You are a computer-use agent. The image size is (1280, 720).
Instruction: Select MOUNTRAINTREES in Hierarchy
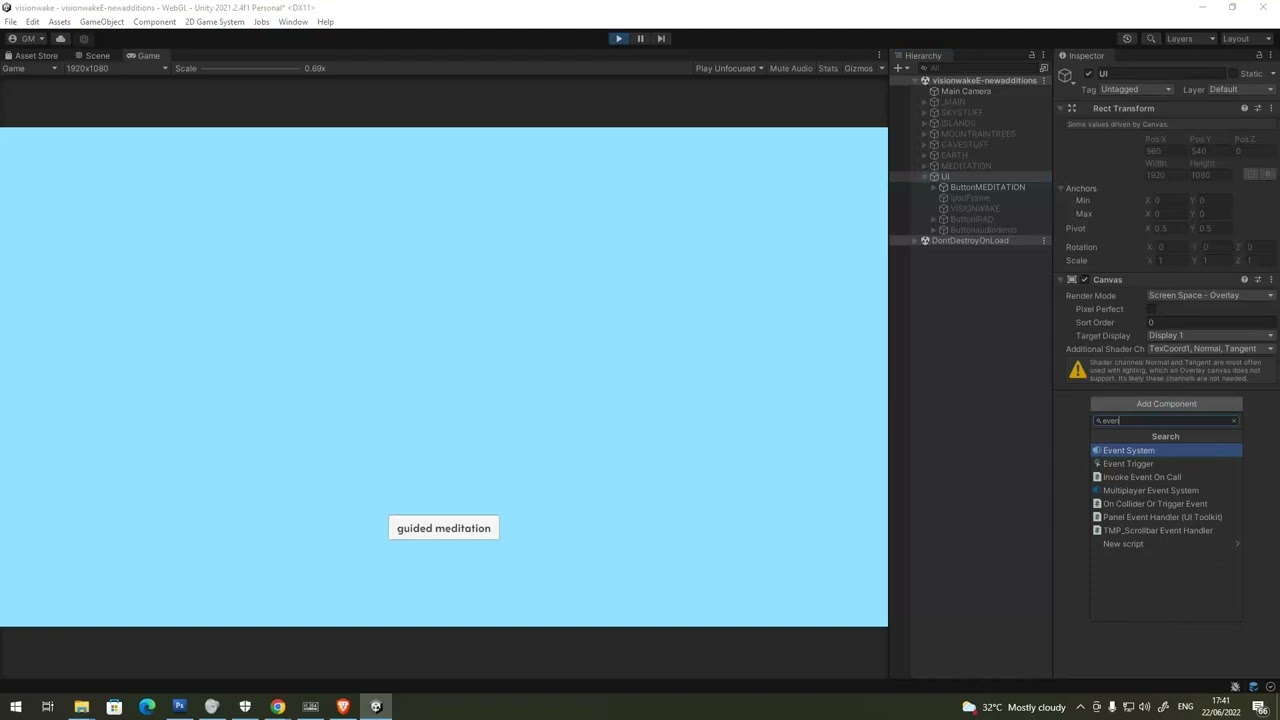tap(978, 134)
